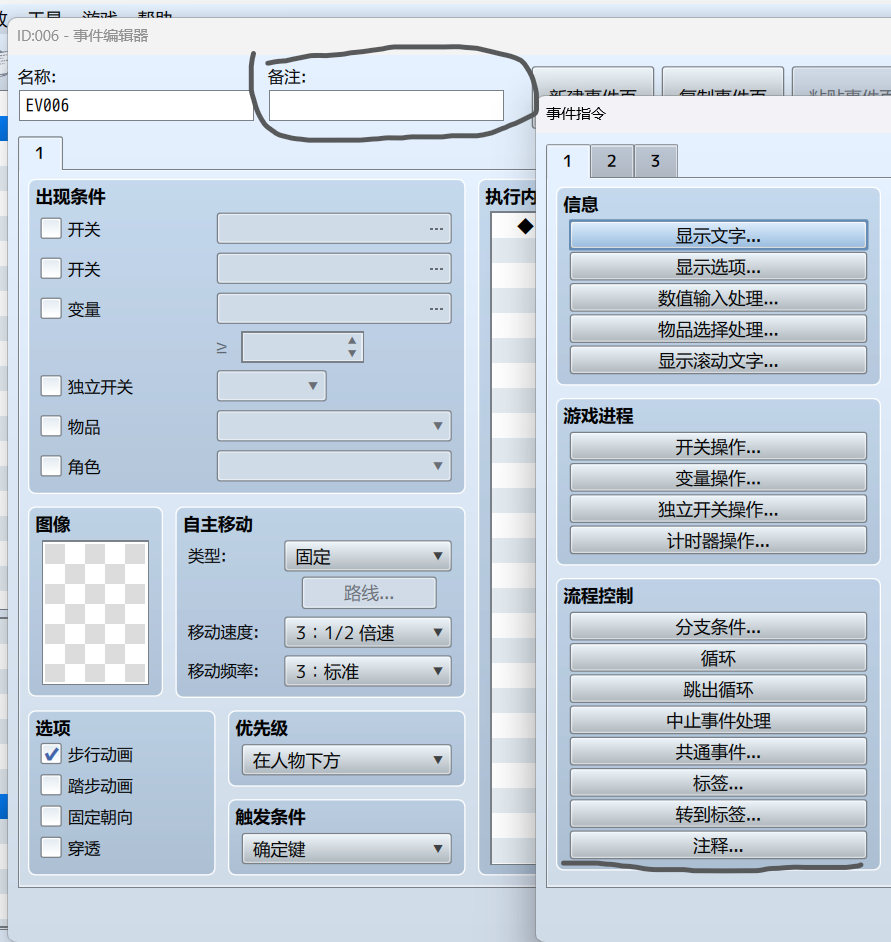Toggle the 变量 condition checkbox
Image resolution: width=891 pixels, height=942 pixels.
(51, 309)
